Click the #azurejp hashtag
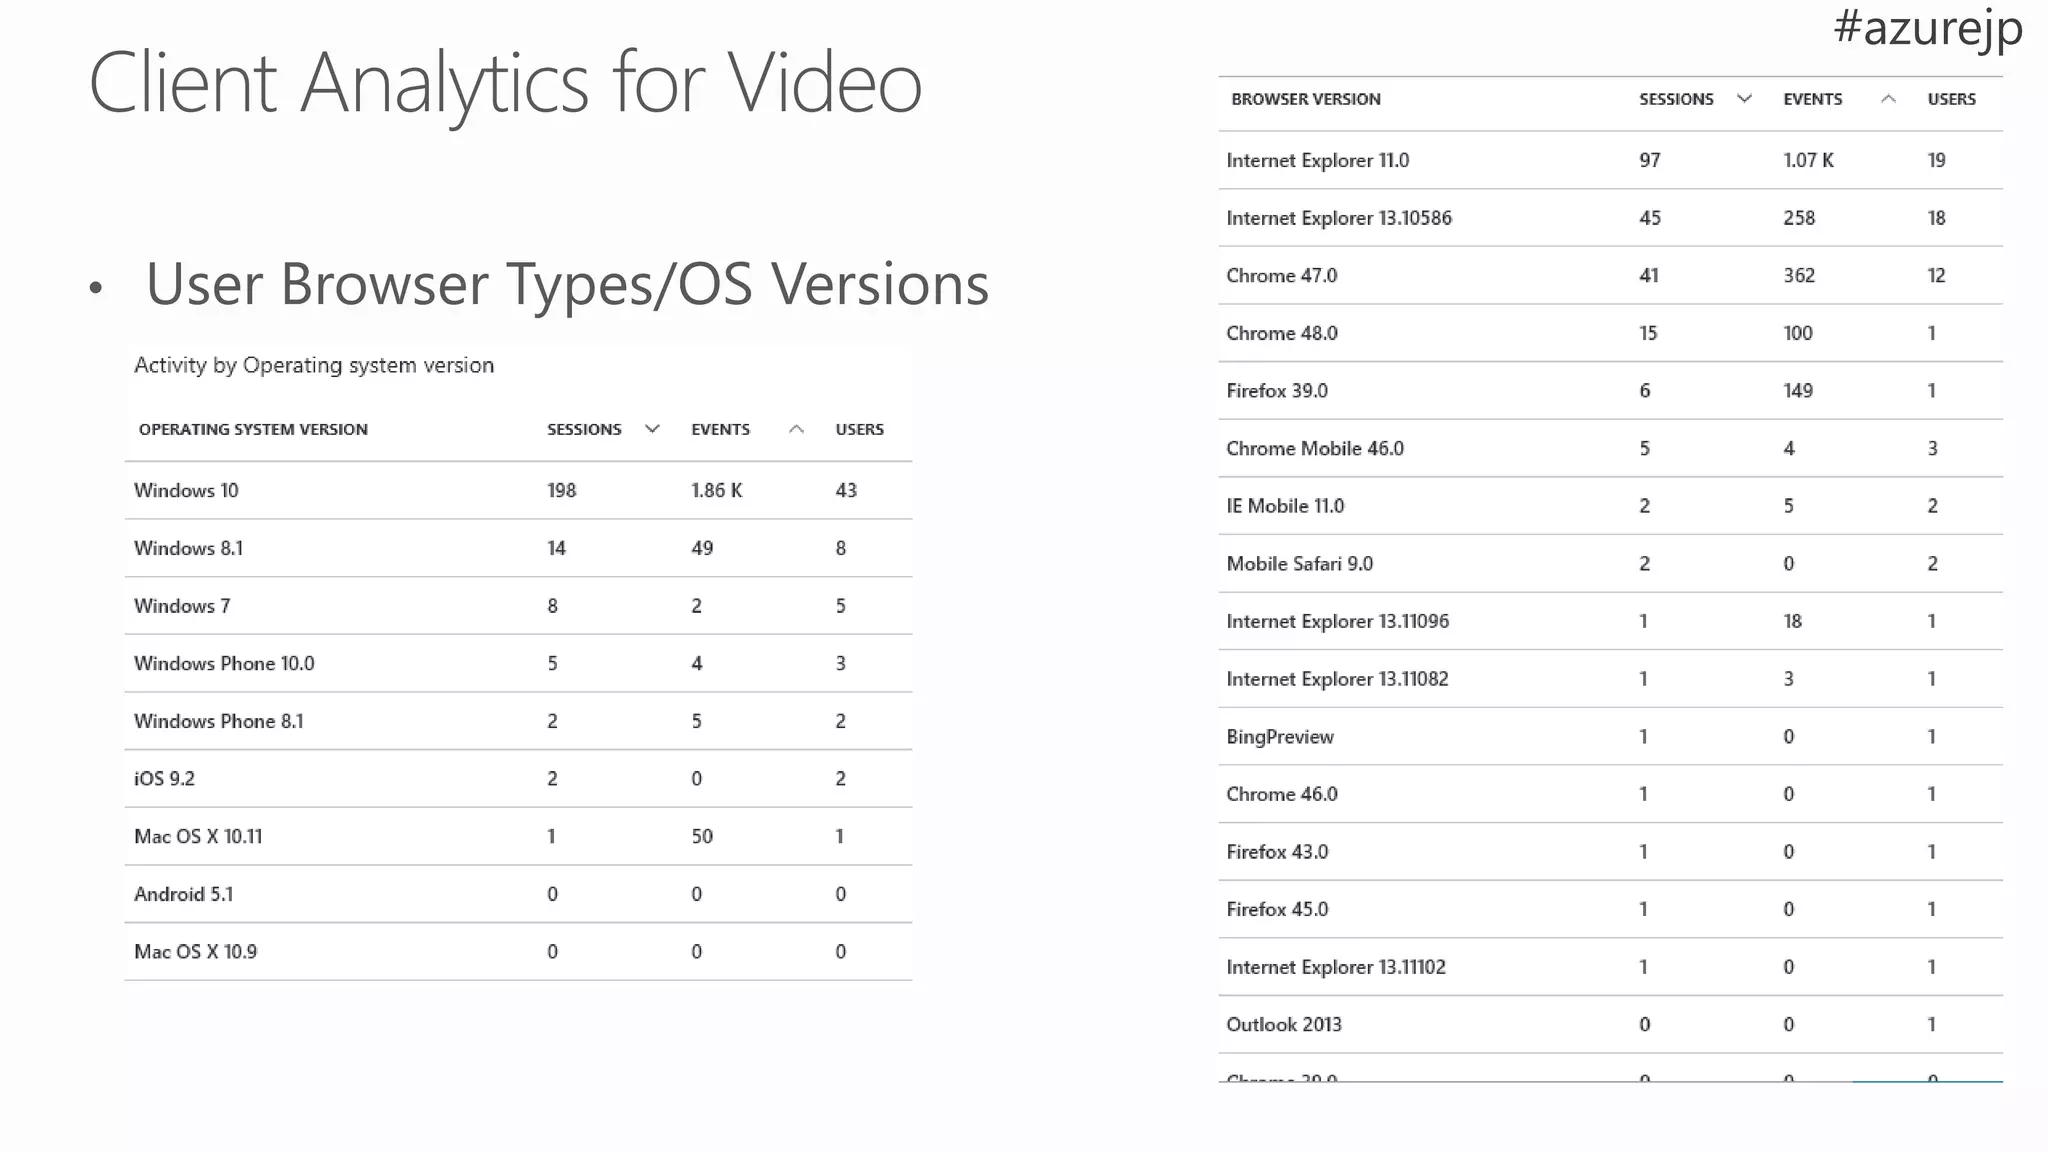 click(x=1927, y=27)
